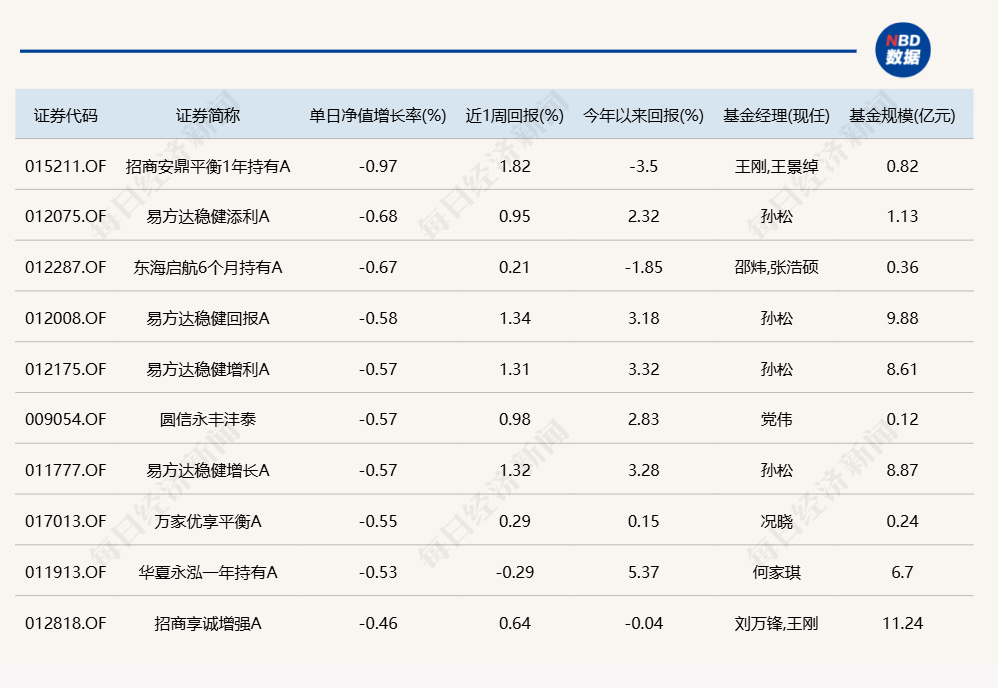Click the -3.5 year-to-date return
The width and height of the screenshot is (998, 688).
pyautogui.click(x=643, y=166)
